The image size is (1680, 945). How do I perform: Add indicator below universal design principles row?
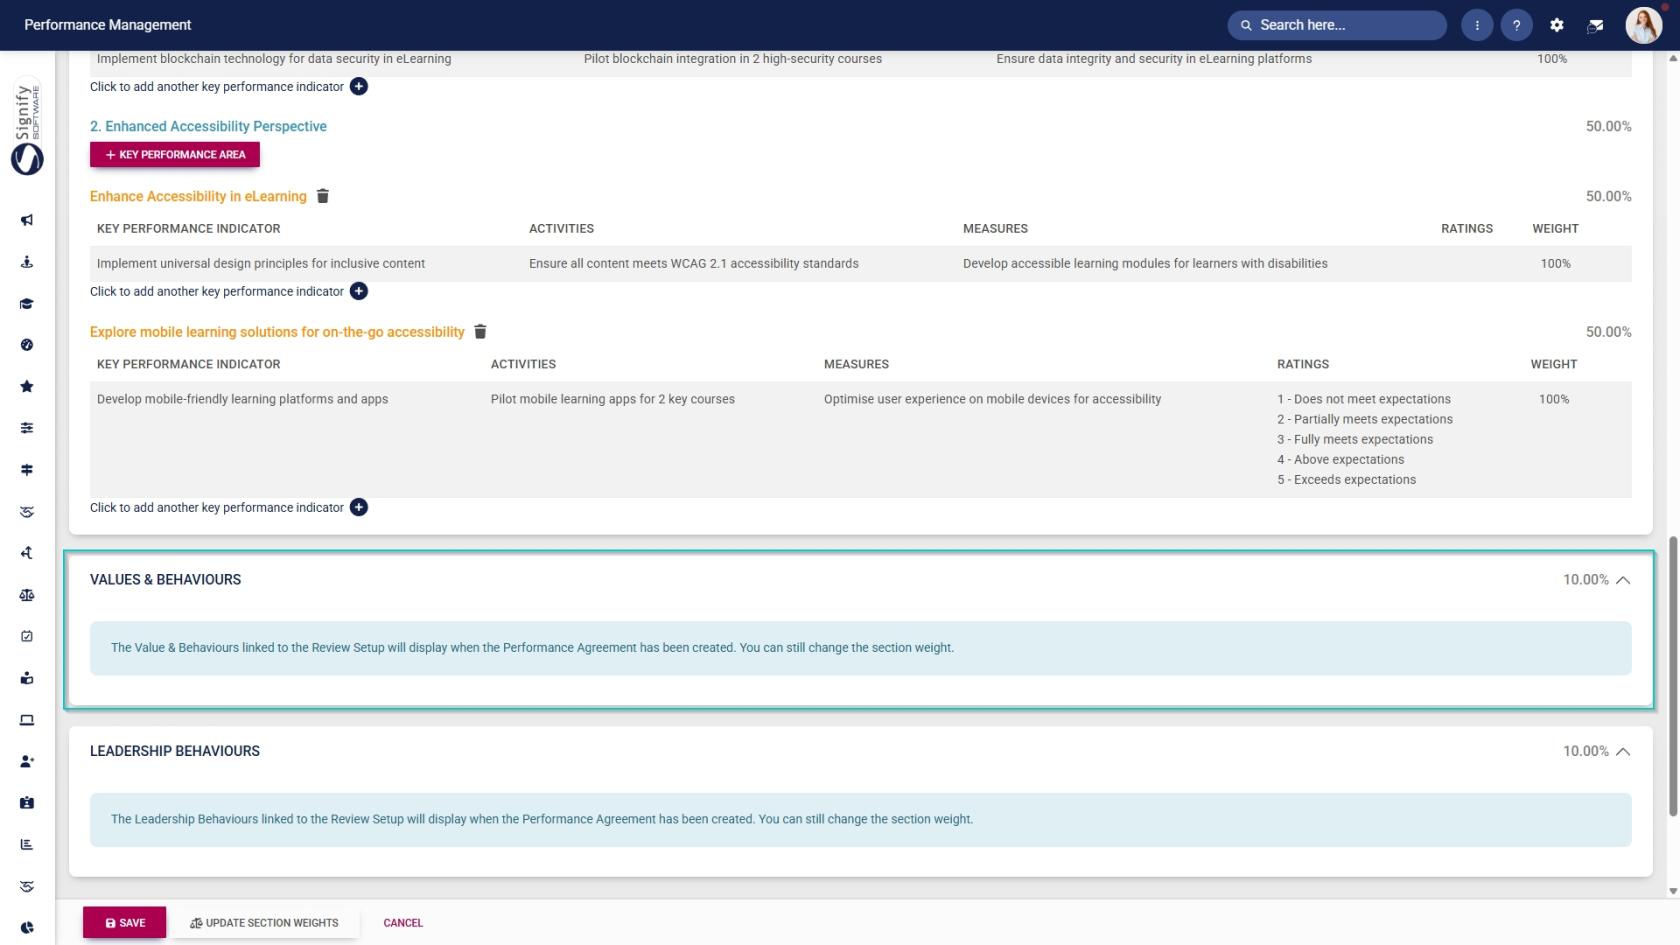pos(359,291)
